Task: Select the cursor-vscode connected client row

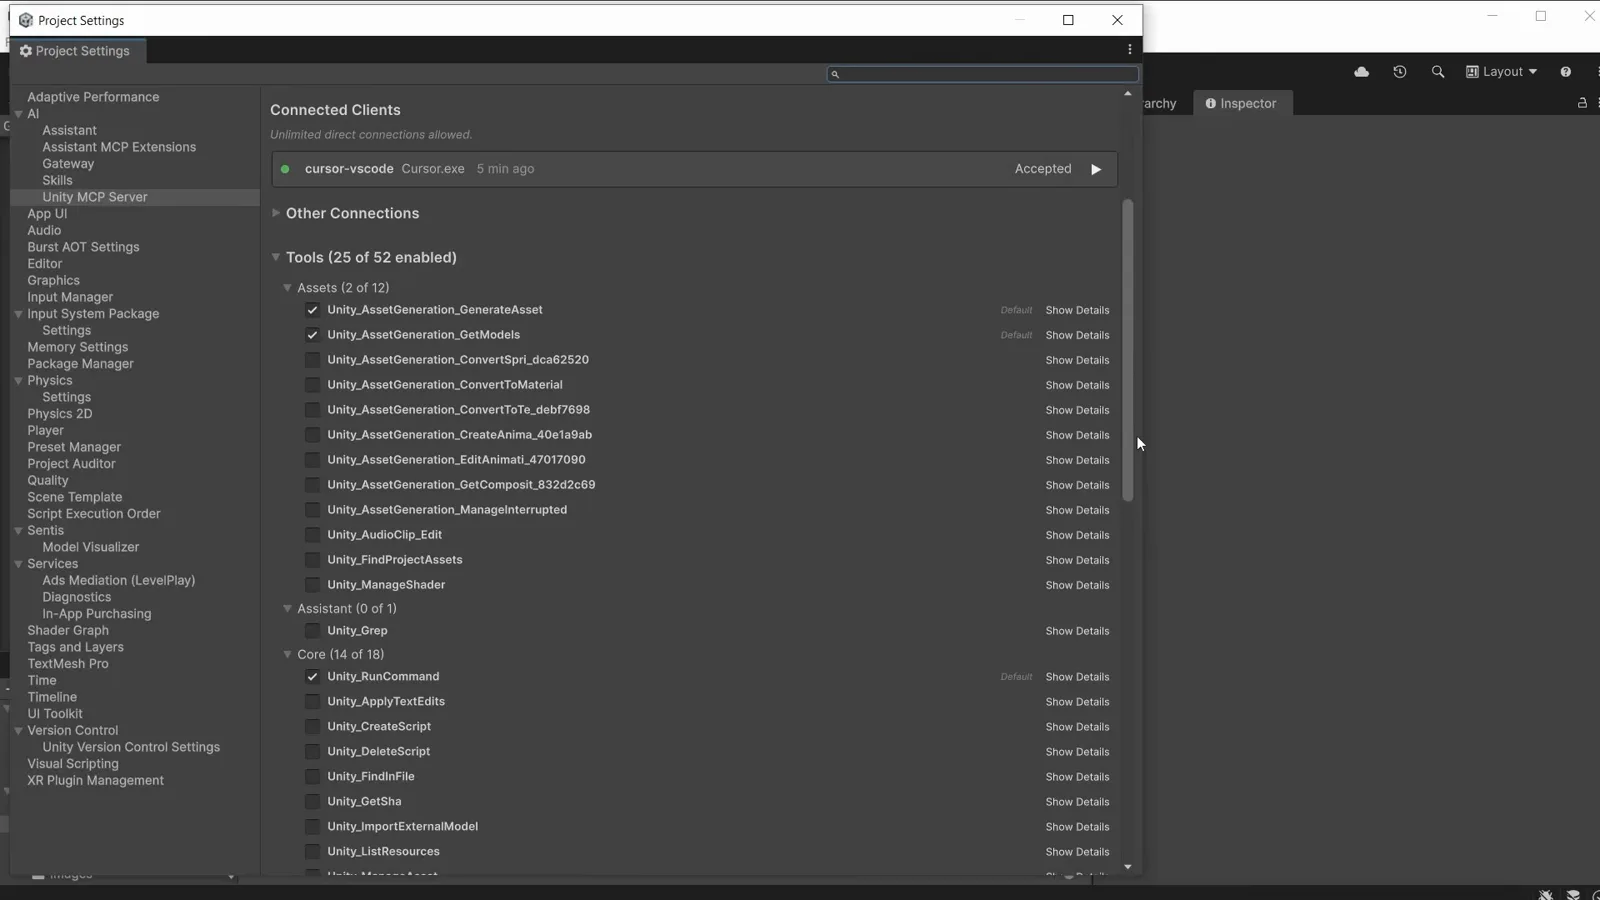Action: coord(694,169)
